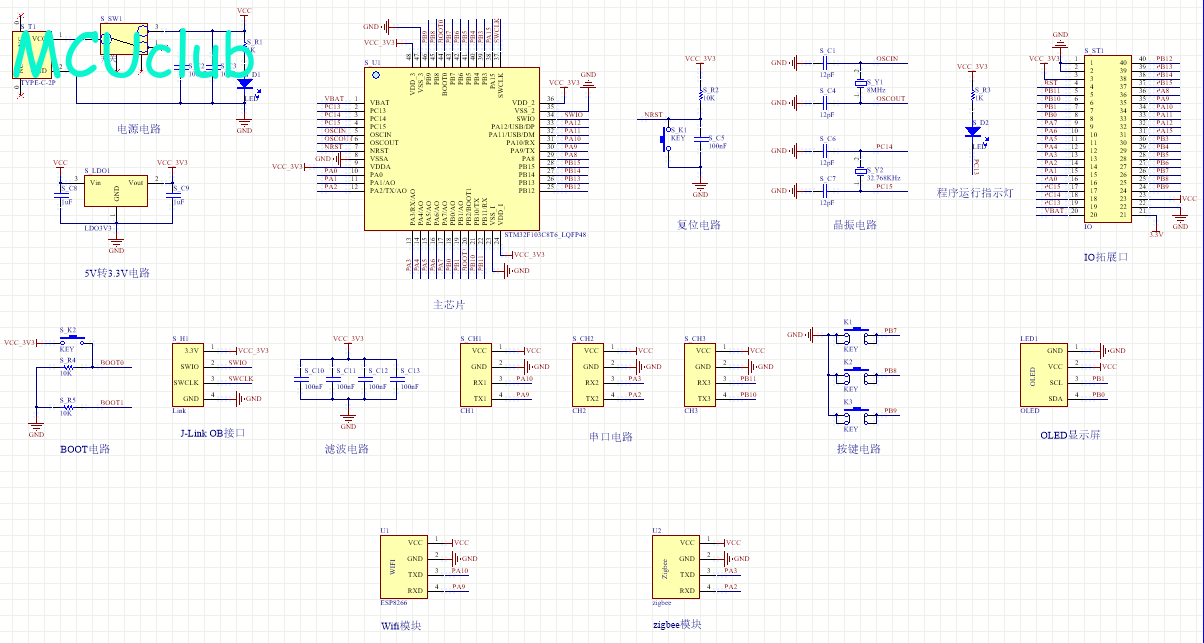Viewport: 1204px width, 643px height.
Task: Click the '复位电路' section label
Action: pos(699,225)
